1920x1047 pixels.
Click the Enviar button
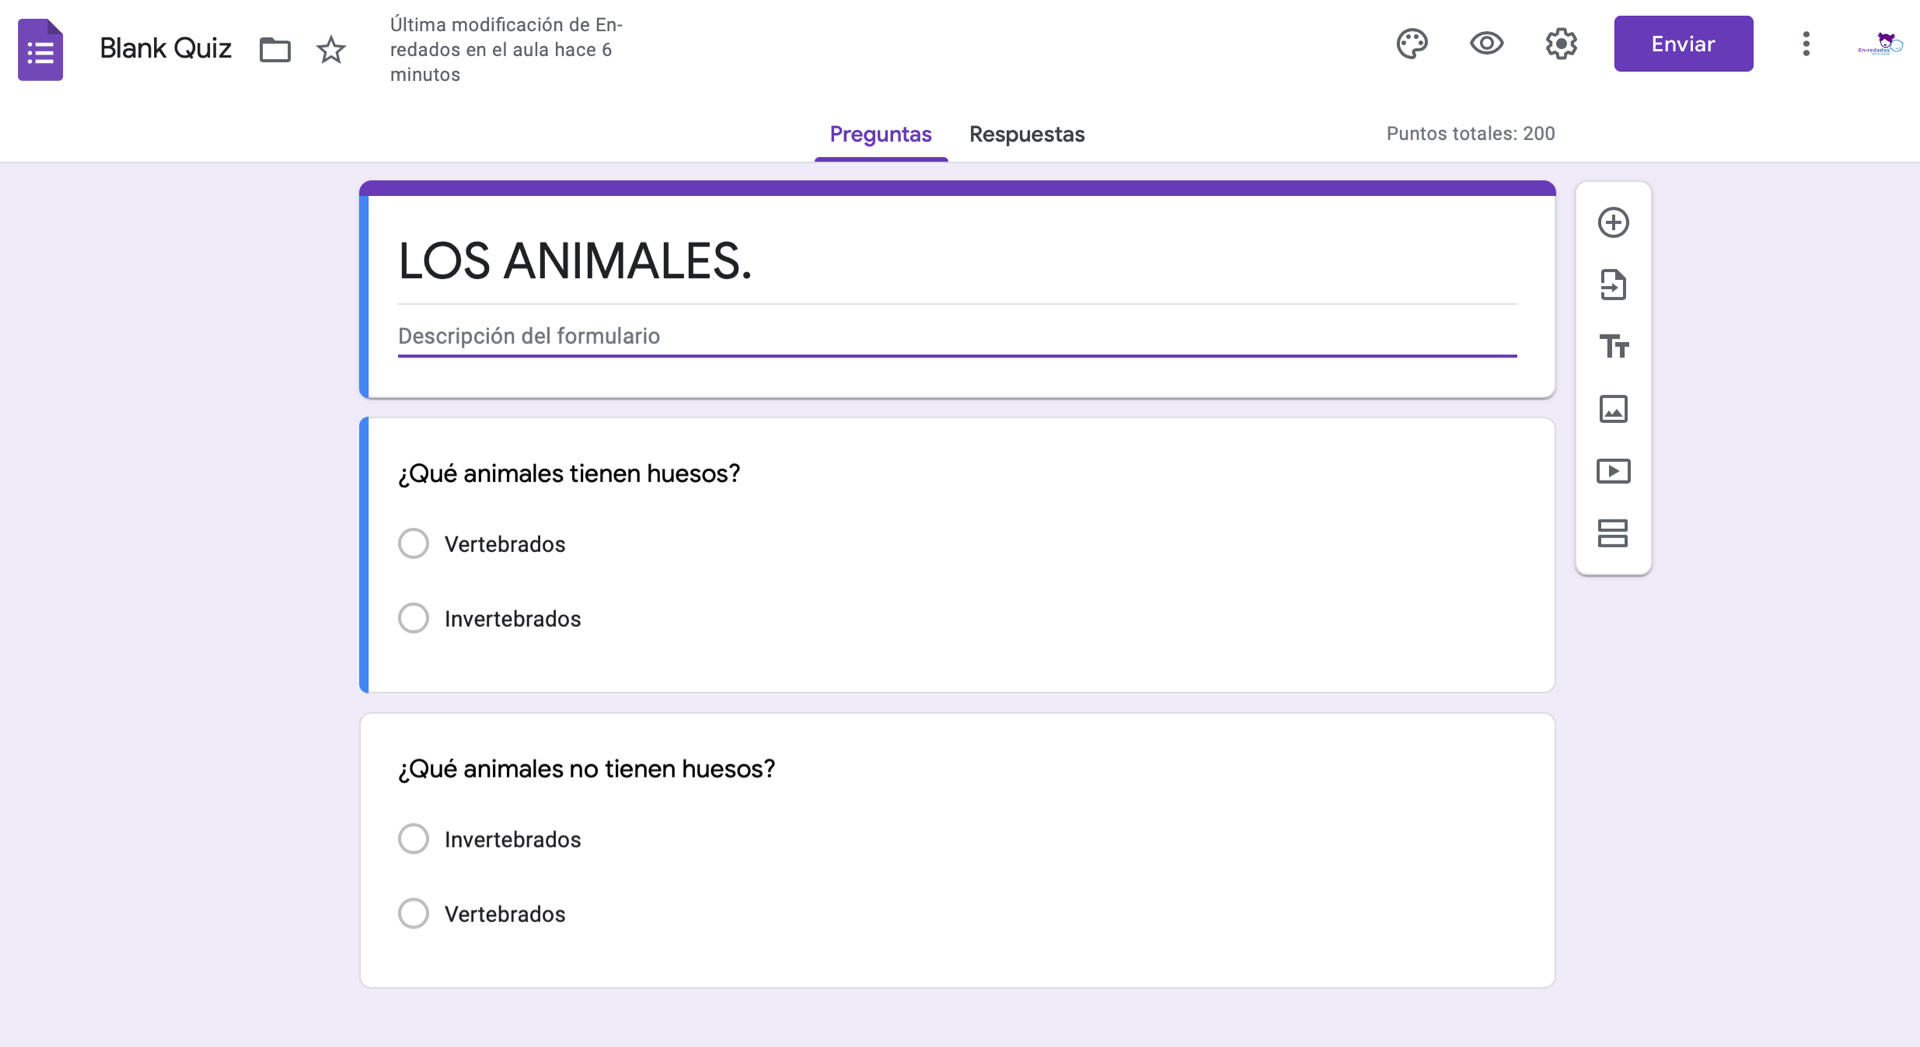pos(1683,44)
